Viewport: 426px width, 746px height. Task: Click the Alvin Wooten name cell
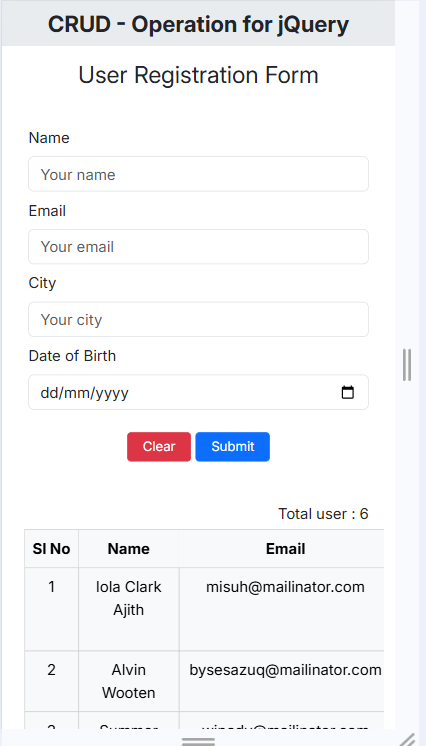coord(129,681)
